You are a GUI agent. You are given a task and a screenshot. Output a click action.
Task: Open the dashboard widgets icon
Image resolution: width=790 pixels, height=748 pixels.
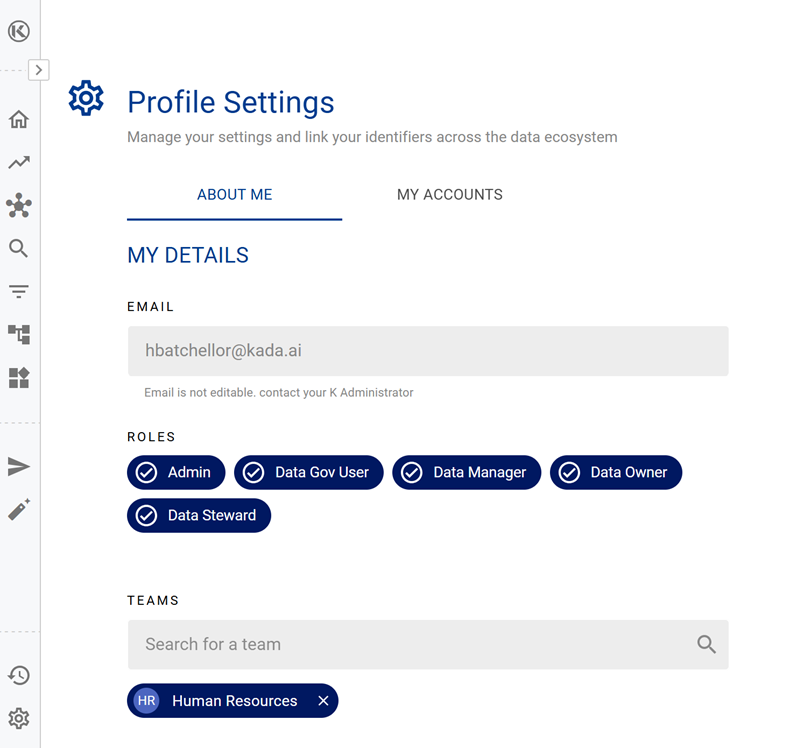point(18,378)
